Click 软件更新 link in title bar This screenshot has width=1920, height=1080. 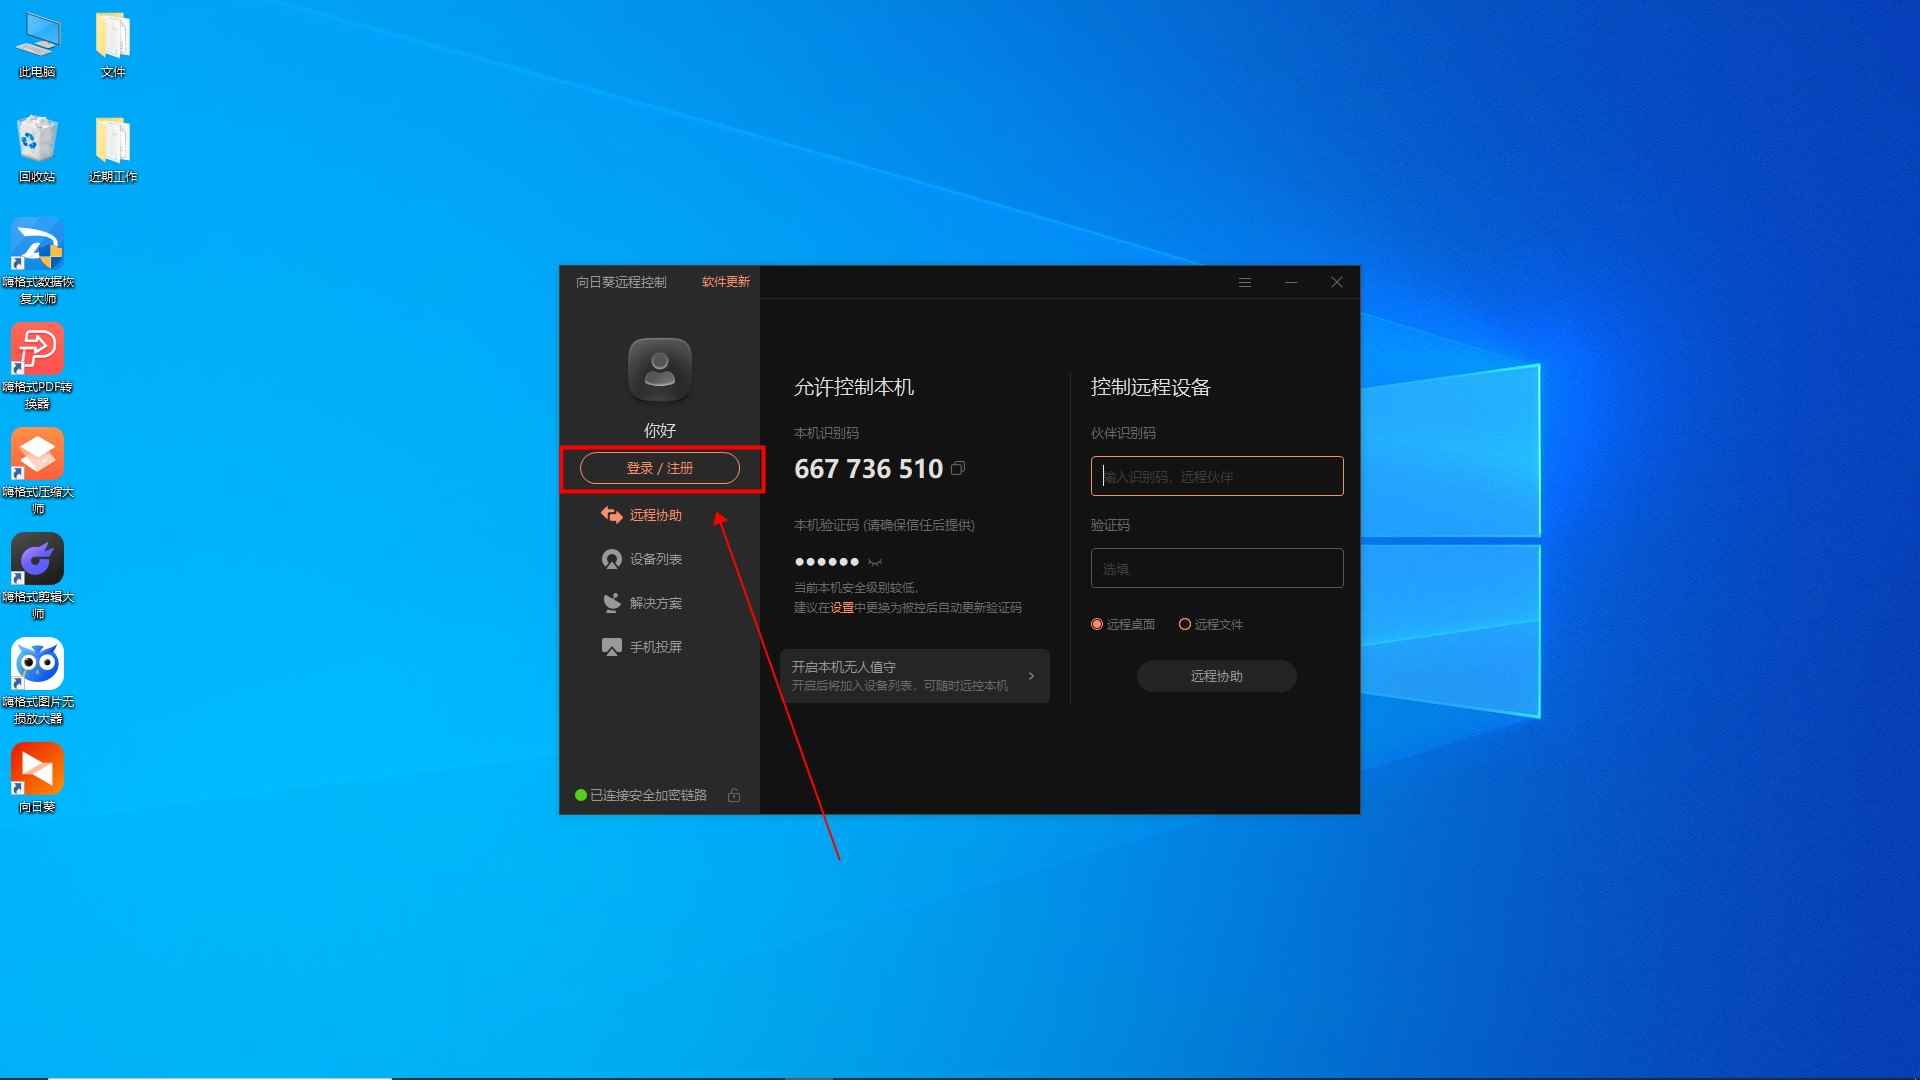(x=725, y=282)
